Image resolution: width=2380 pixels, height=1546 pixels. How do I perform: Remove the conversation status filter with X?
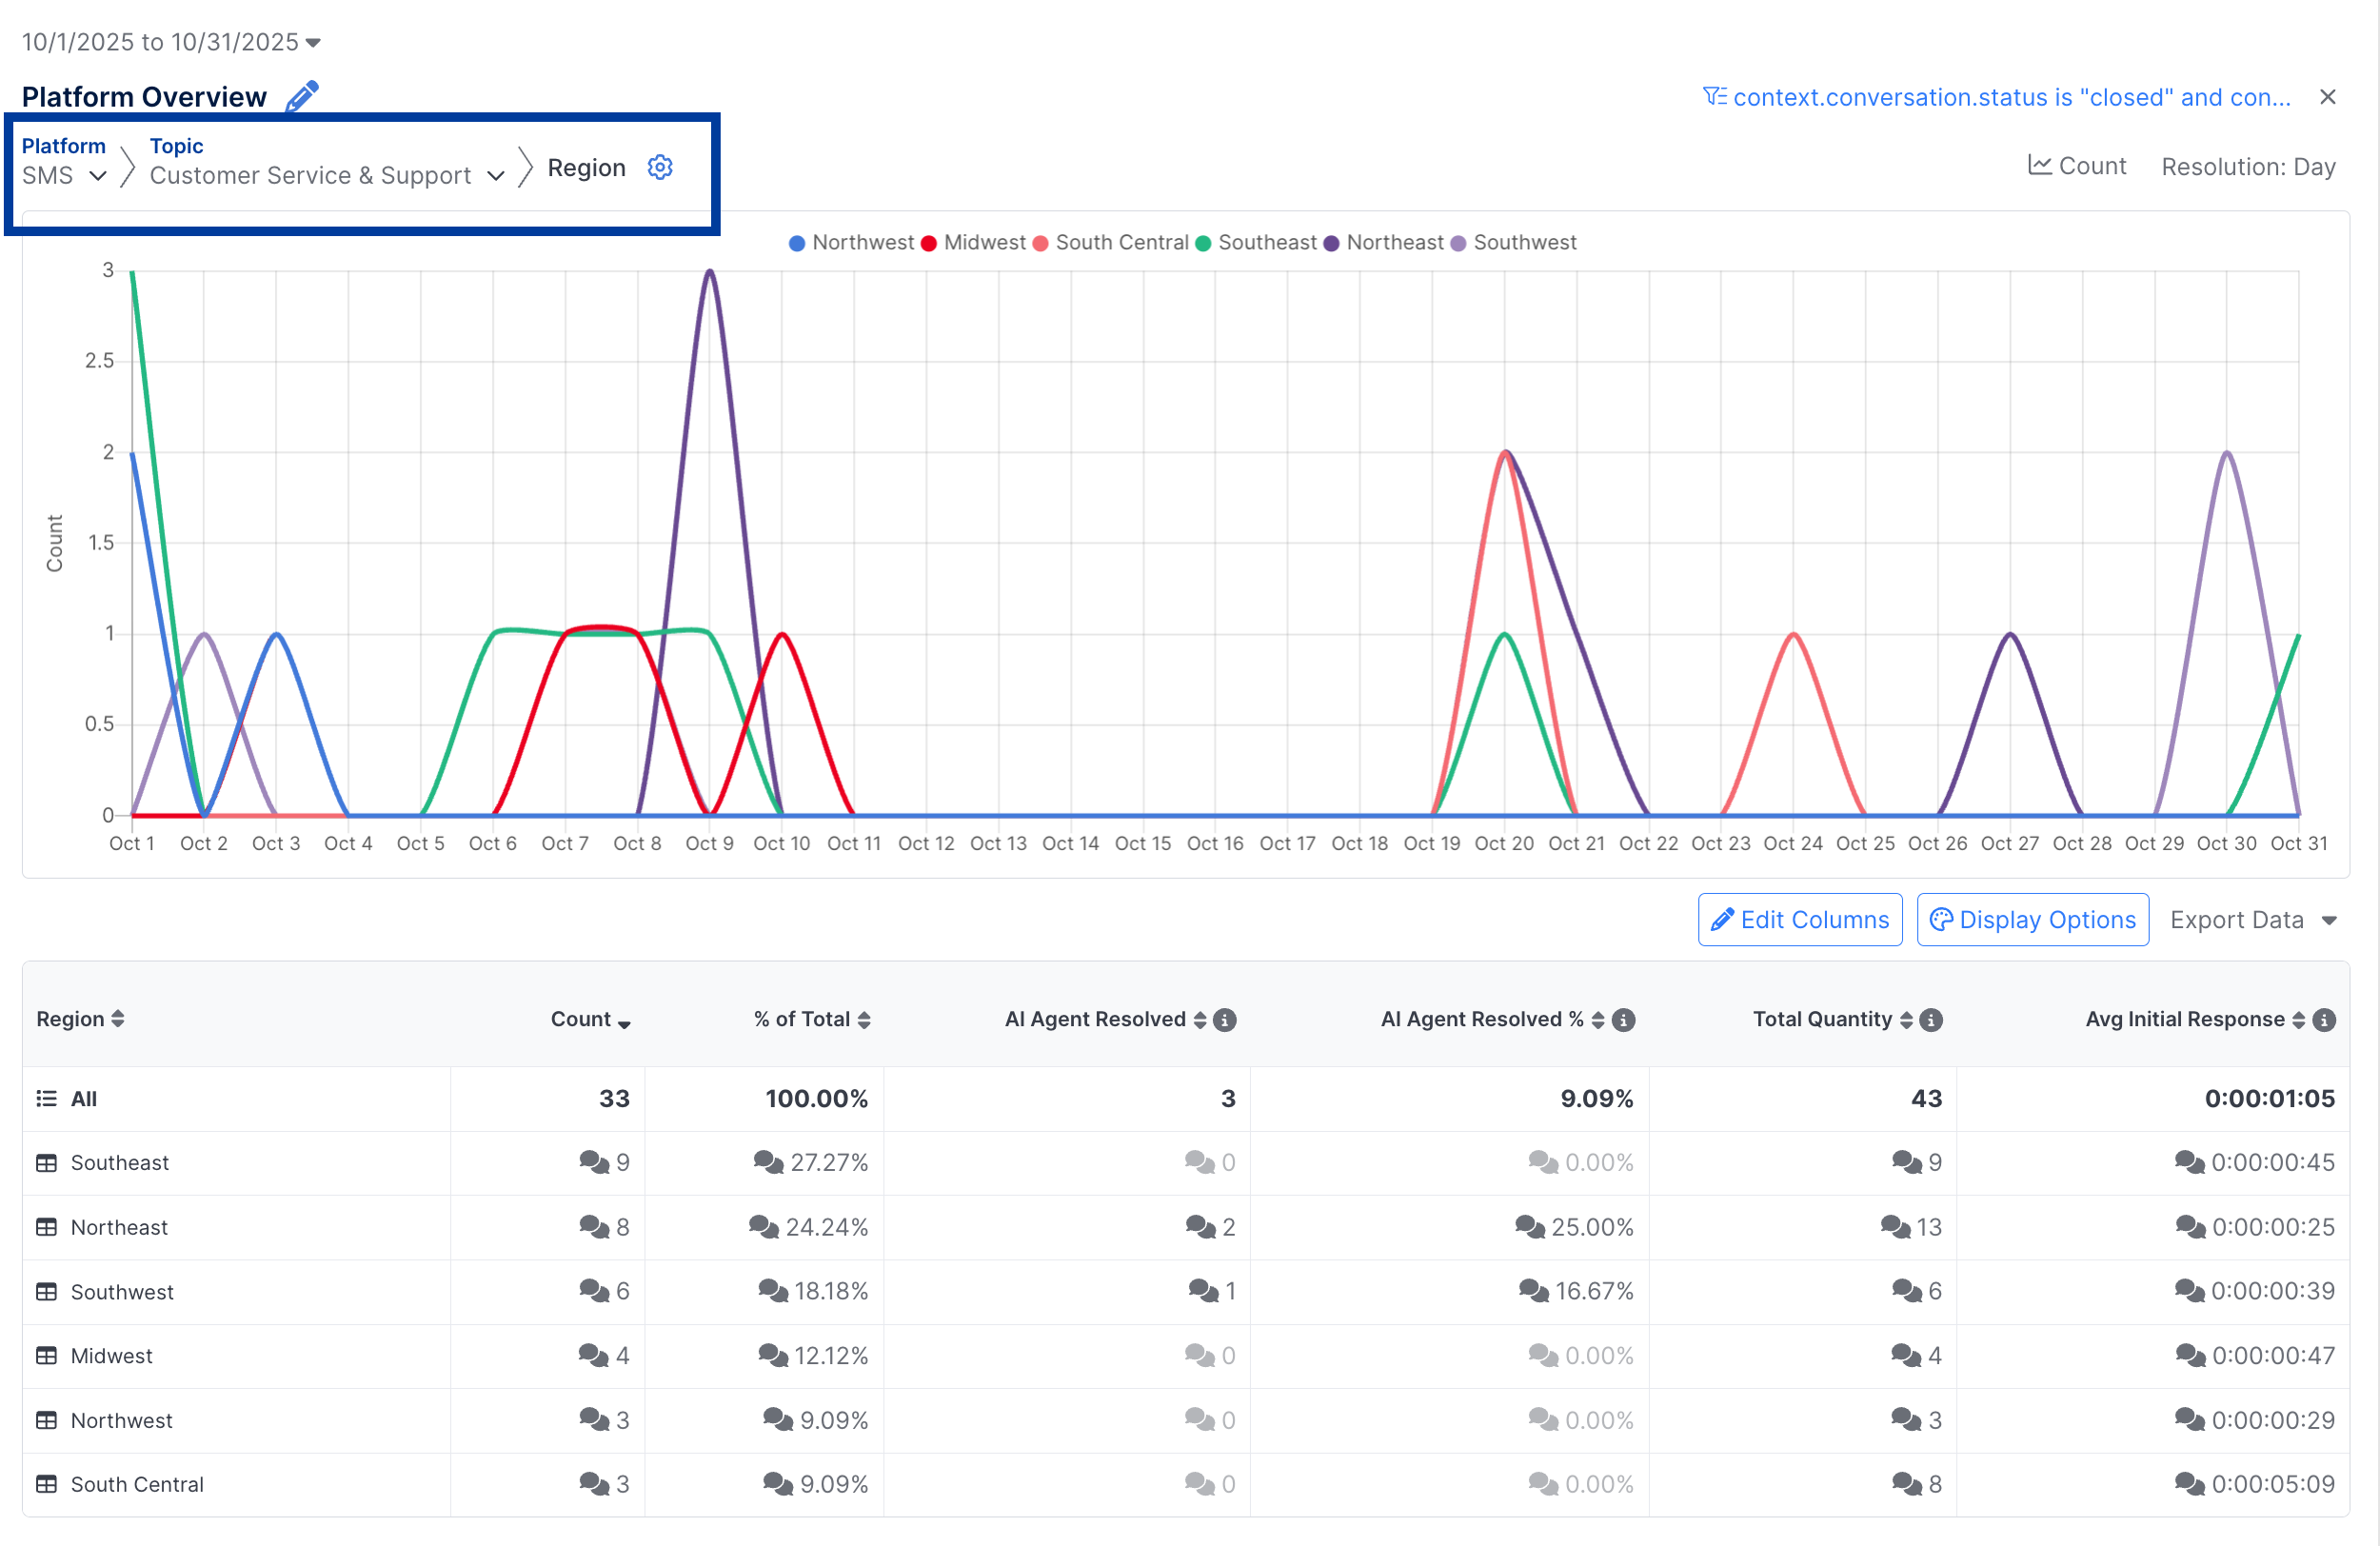pyautogui.click(x=2328, y=96)
